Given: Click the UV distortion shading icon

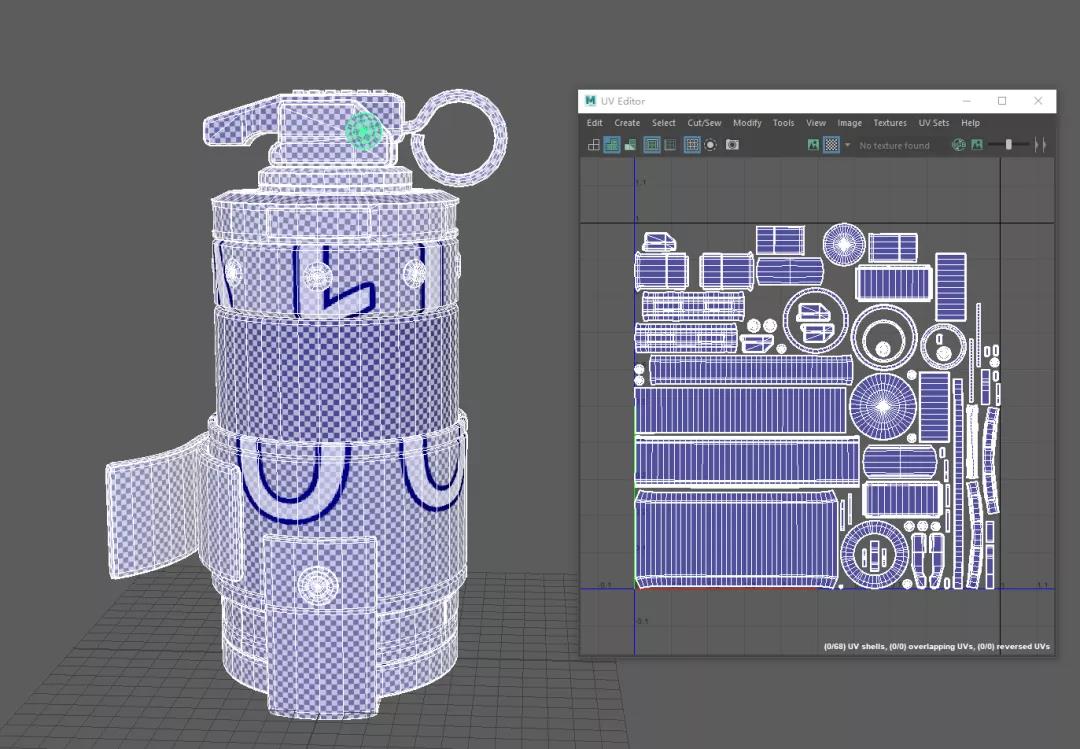Looking at the screenshot, I should pos(631,145).
